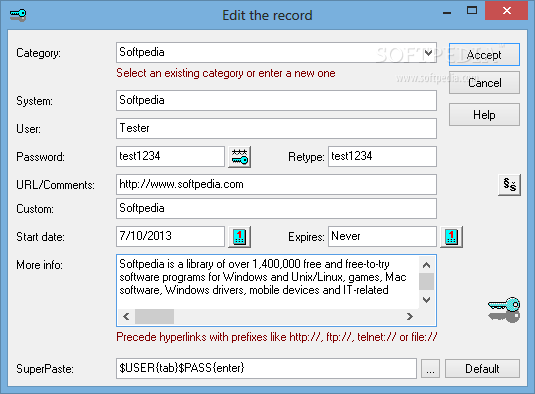Expand the Category dropdown list
This screenshot has height=394, width=535.
pyautogui.click(x=429, y=53)
